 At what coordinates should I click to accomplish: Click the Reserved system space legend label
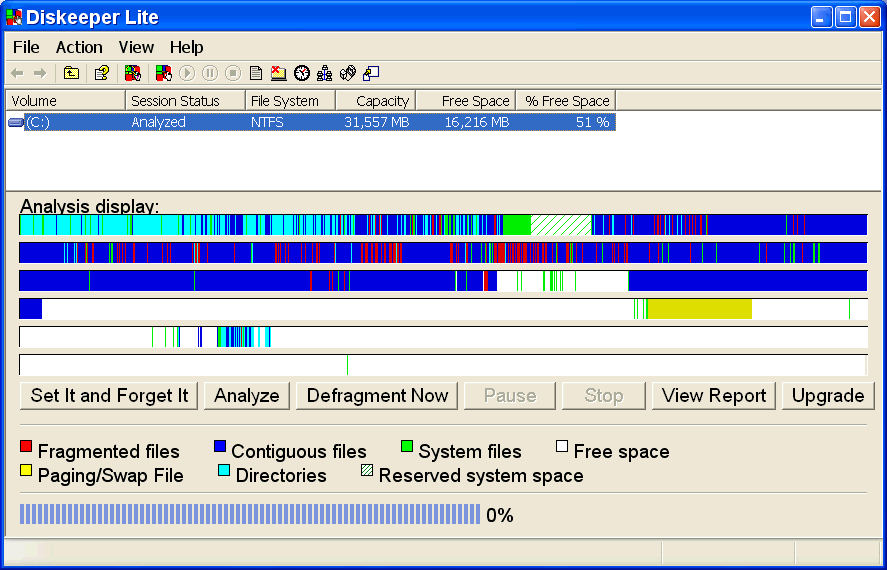[481, 475]
